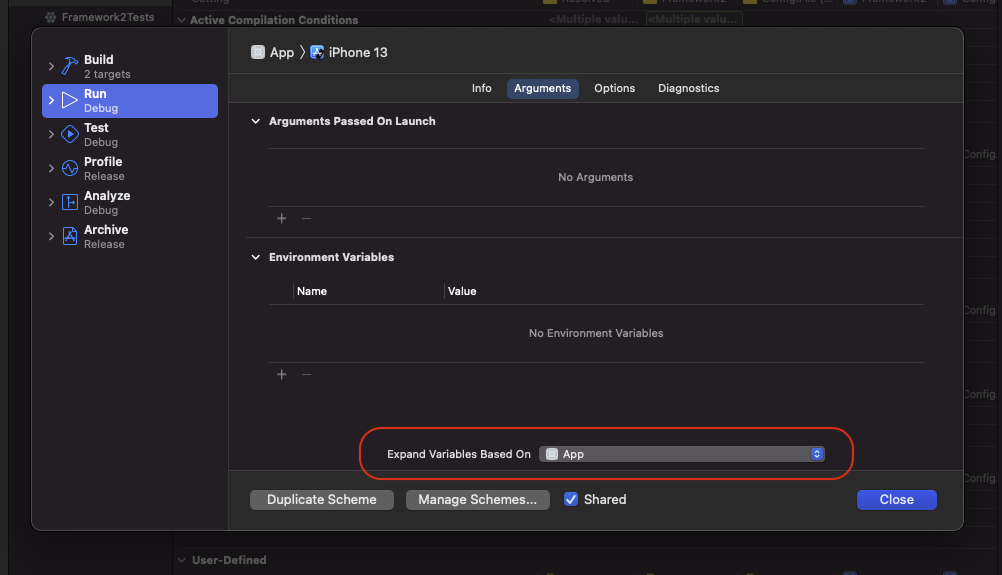Remove environment variable with minus button
Viewport: 1002px width, 575px height.
pyautogui.click(x=307, y=374)
